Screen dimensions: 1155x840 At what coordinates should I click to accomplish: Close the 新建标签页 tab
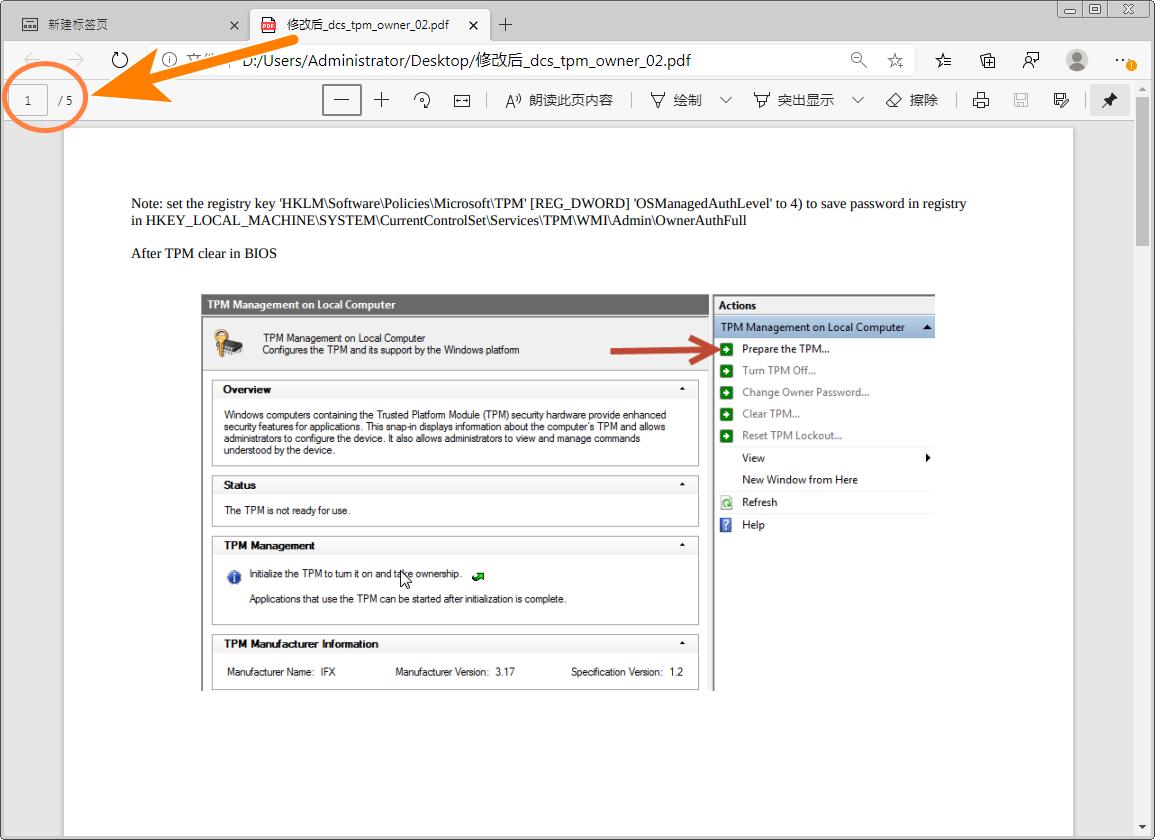point(234,25)
